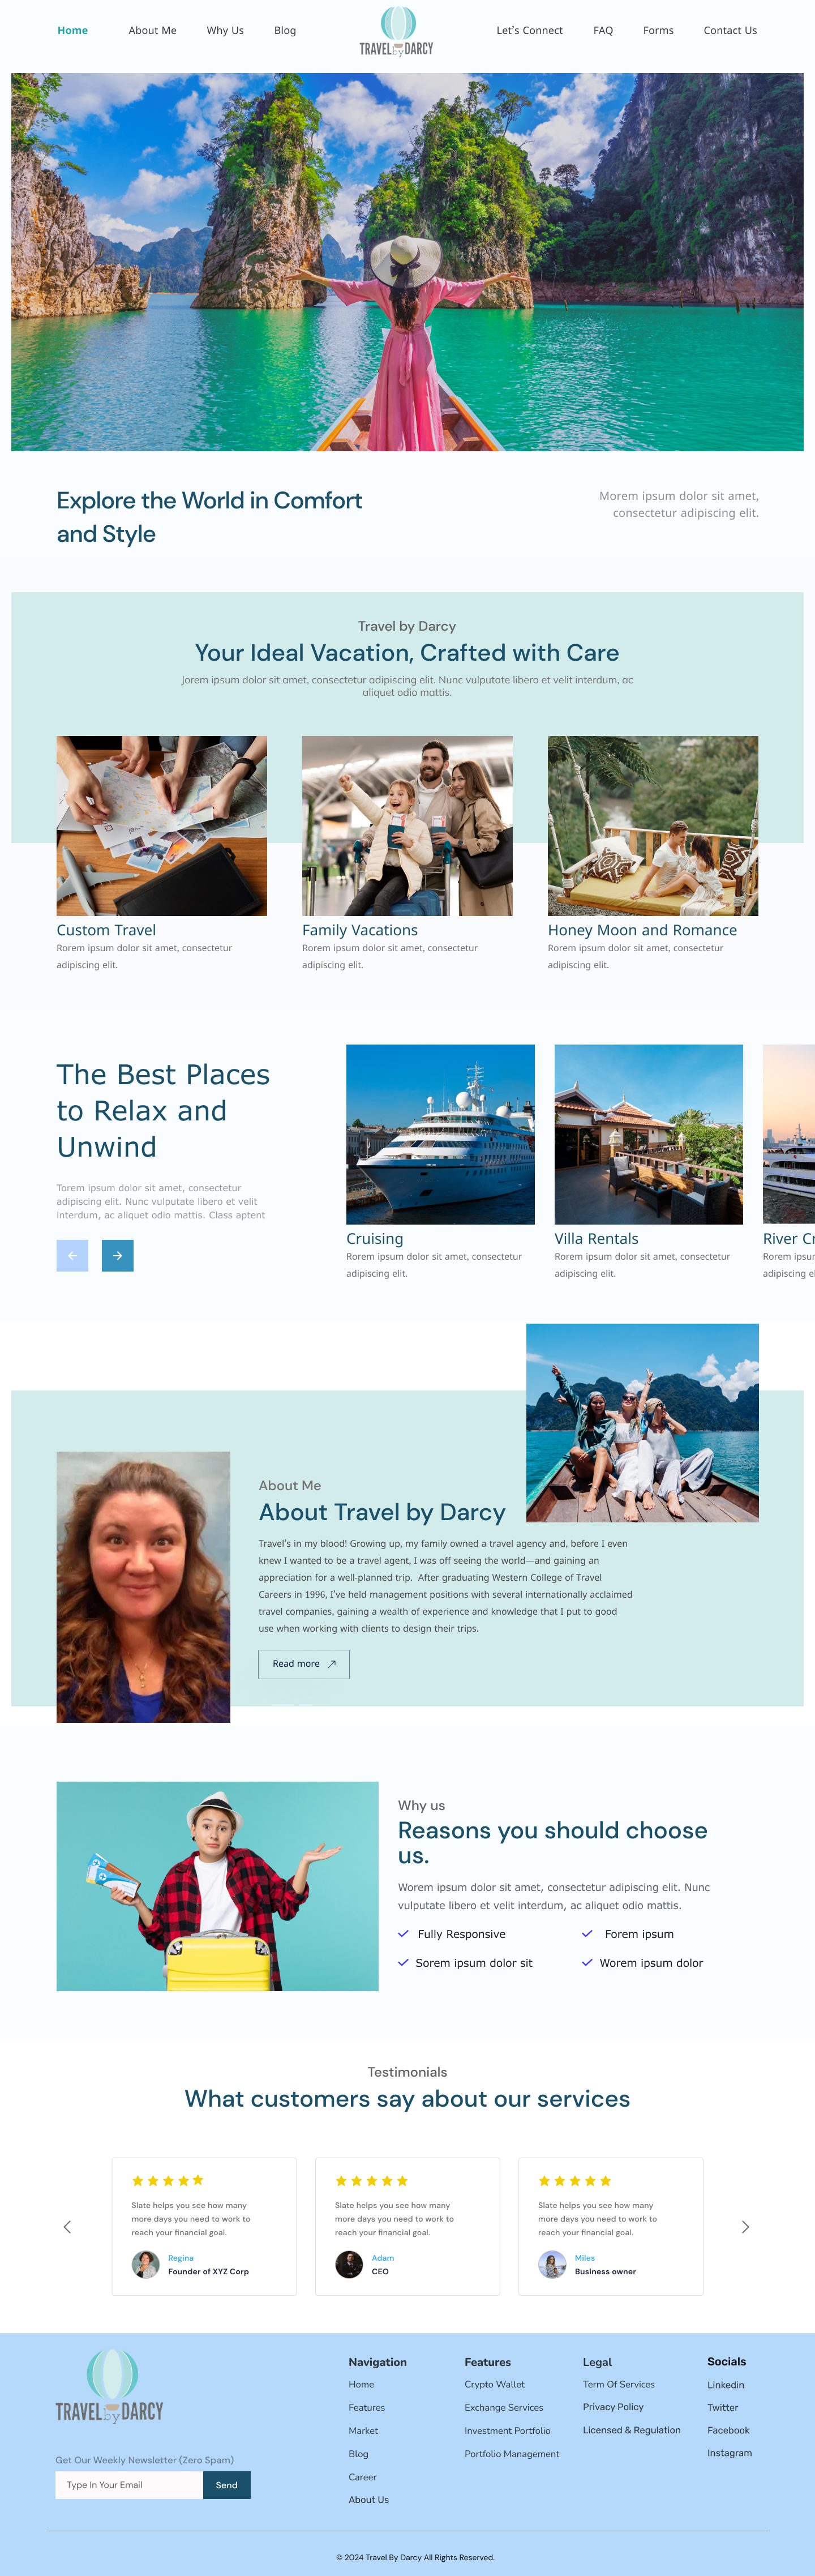The image size is (815, 2576).
Task: Click the hero image of woman on boat
Action: coord(407,262)
